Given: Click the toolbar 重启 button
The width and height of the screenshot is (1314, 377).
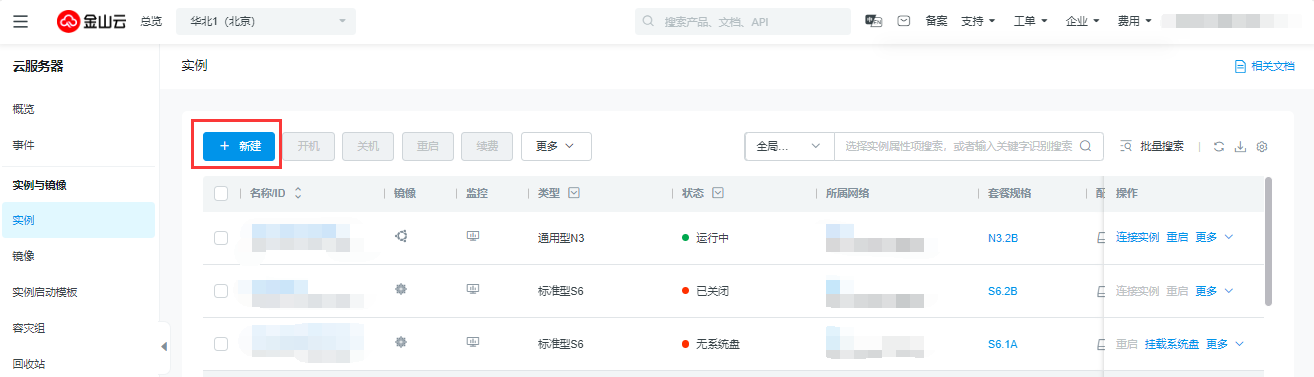Looking at the screenshot, I should (427, 146).
